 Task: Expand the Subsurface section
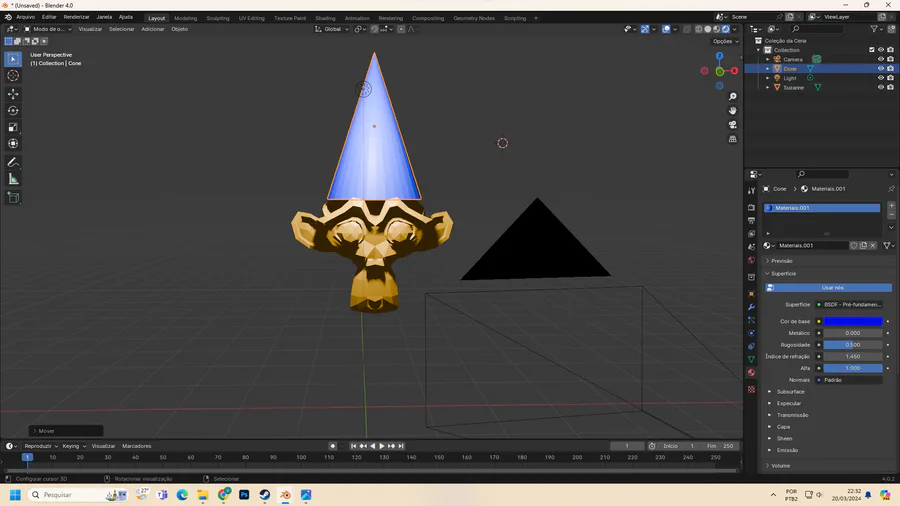(x=790, y=392)
